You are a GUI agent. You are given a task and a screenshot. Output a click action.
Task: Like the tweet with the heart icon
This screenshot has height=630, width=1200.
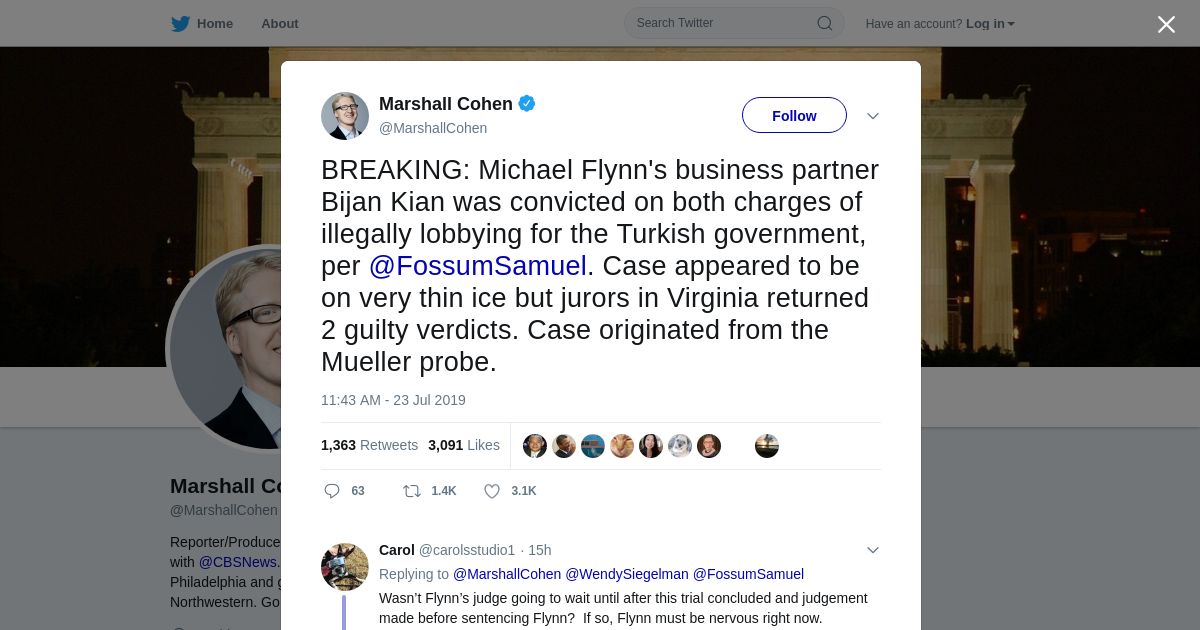(492, 491)
